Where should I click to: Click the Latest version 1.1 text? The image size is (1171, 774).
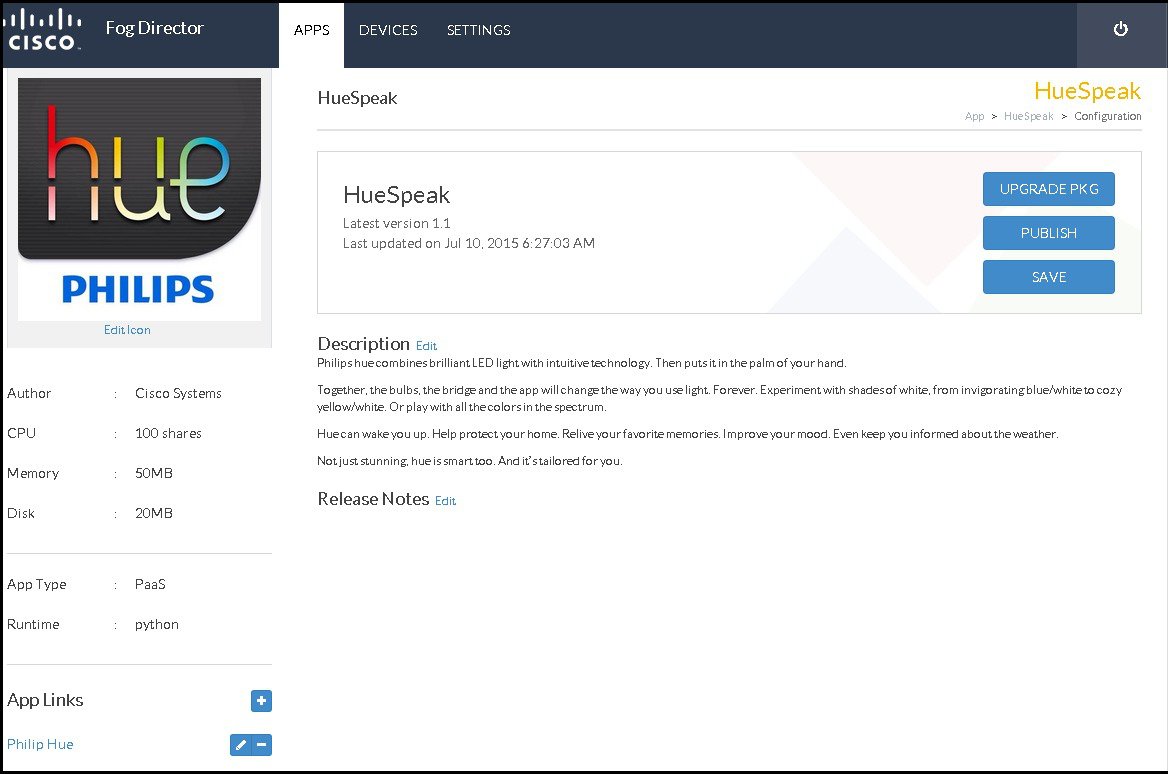(398, 224)
